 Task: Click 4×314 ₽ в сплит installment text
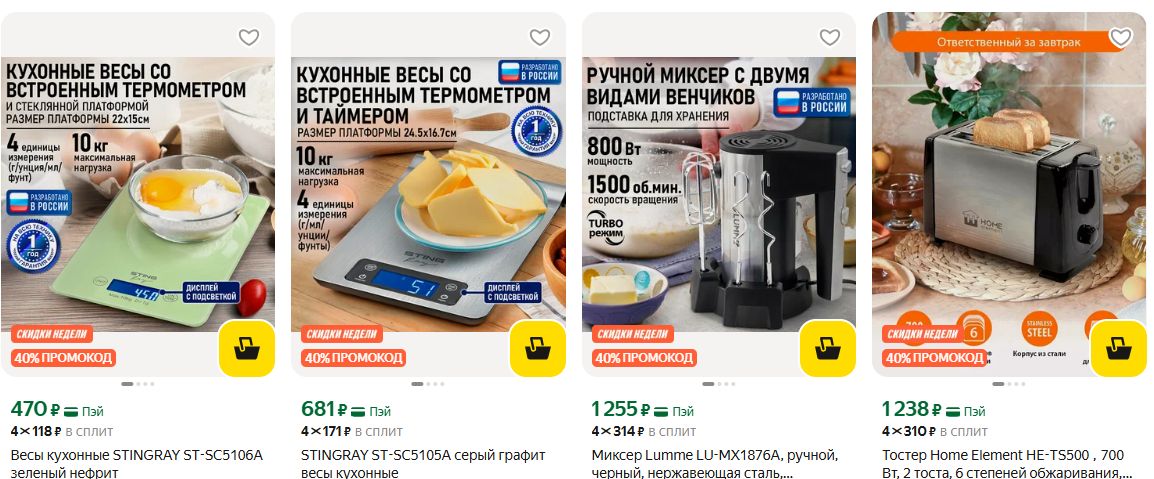pos(643,431)
